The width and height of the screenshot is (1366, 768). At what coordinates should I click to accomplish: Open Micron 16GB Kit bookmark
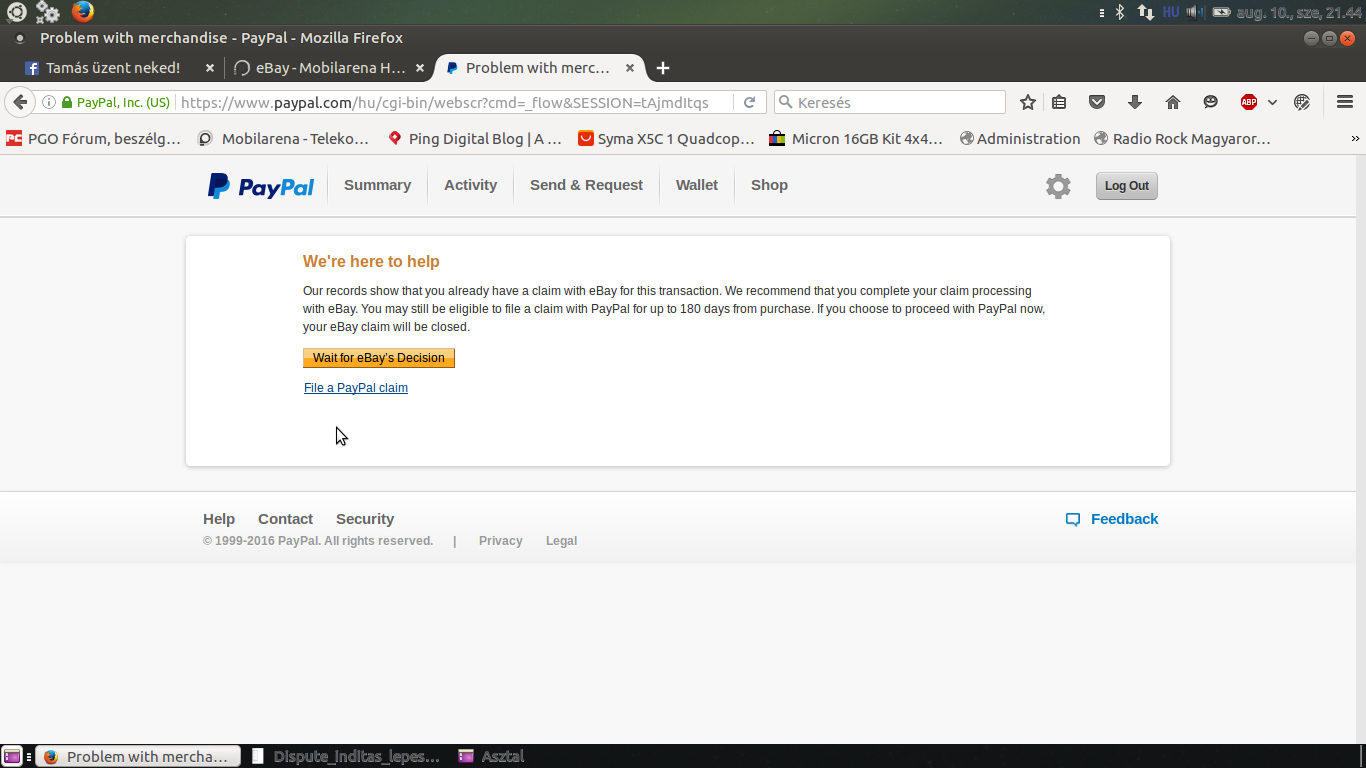click(856, 139)
